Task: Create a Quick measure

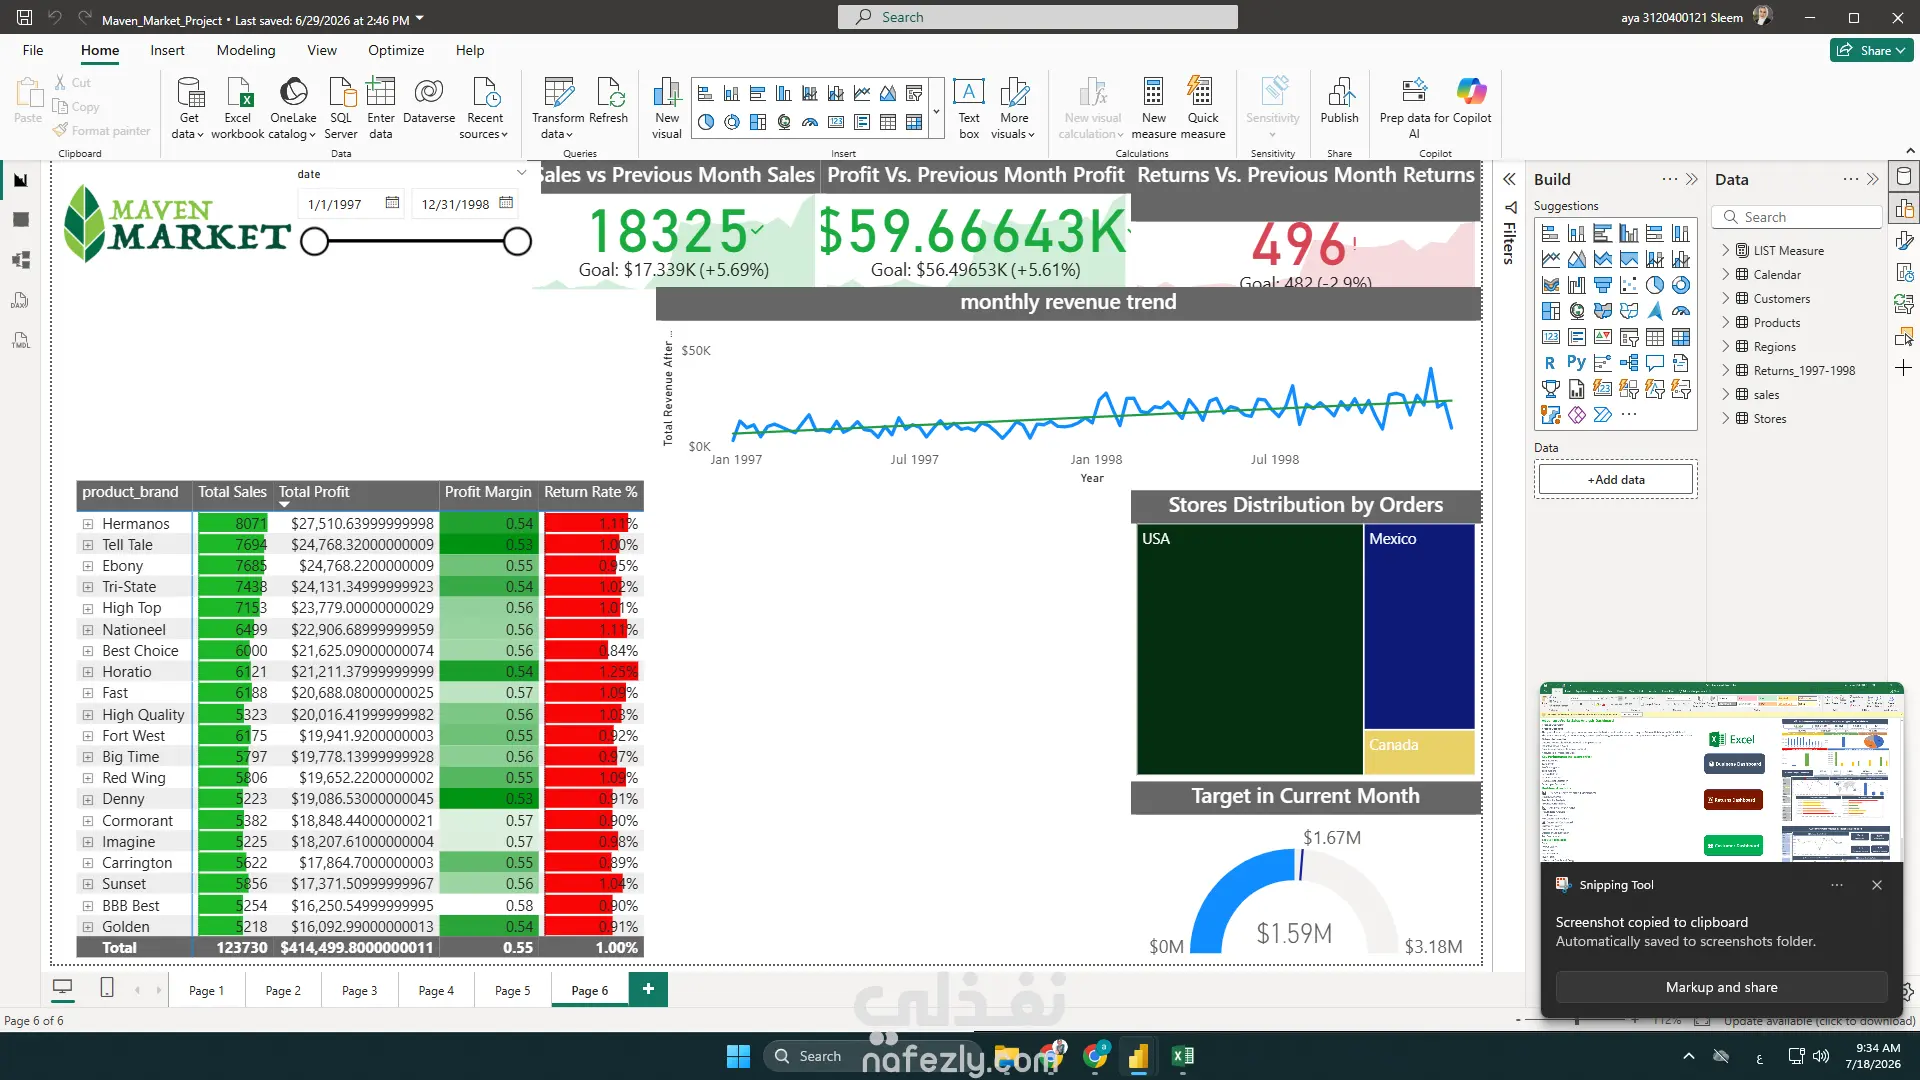Action: 1203,108
